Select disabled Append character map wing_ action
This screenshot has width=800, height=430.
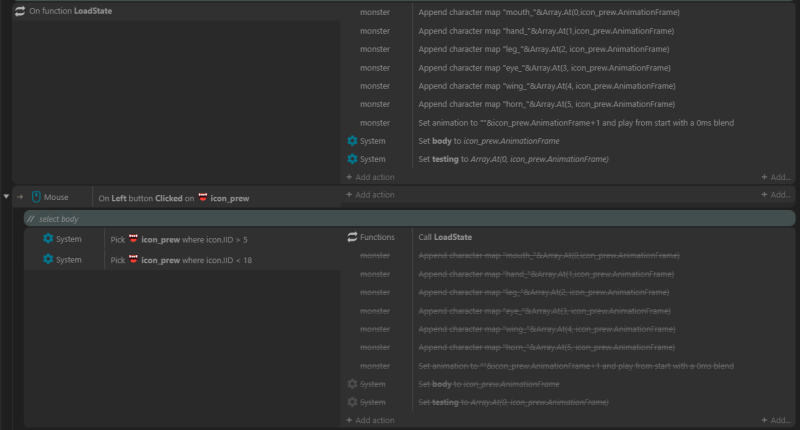pos(547,330)
